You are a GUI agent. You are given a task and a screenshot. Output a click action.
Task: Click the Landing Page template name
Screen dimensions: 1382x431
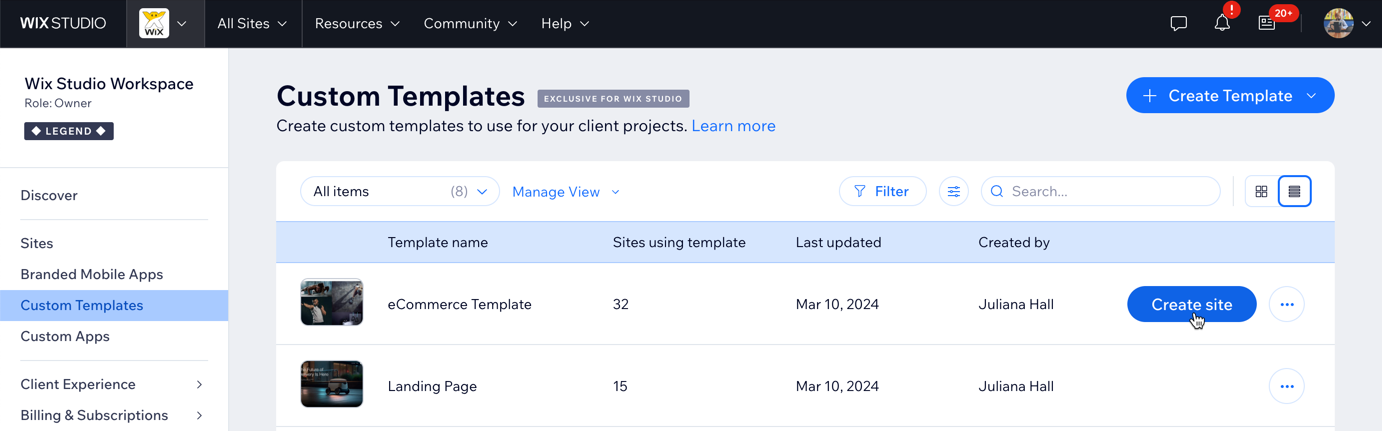coord(432,386)
